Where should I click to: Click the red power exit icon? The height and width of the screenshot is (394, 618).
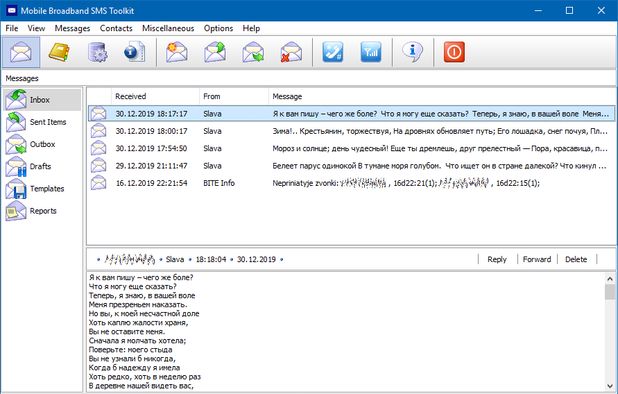pyautogui.click(x=454, y=52)
